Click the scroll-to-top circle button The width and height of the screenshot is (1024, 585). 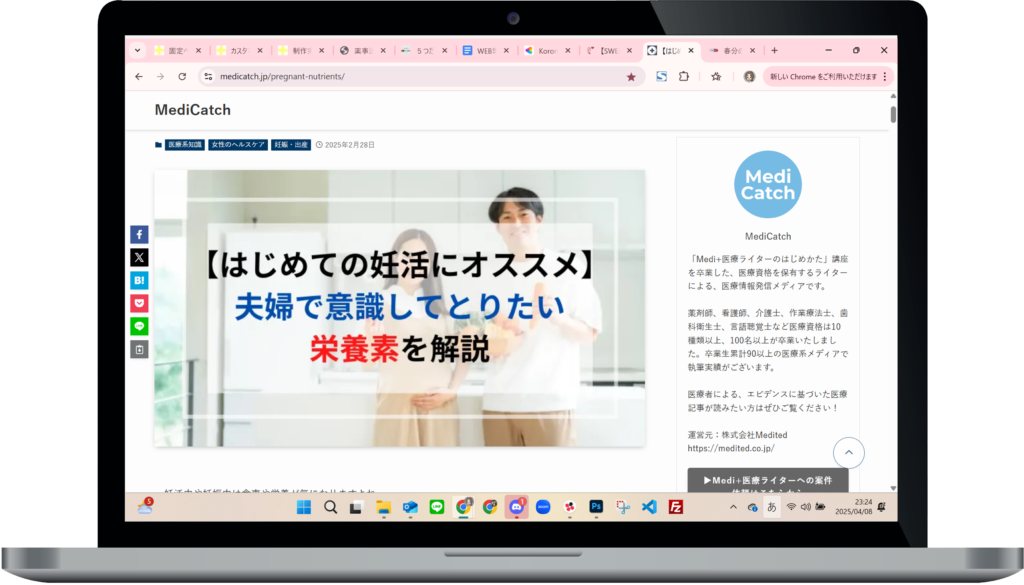[848, 453]
